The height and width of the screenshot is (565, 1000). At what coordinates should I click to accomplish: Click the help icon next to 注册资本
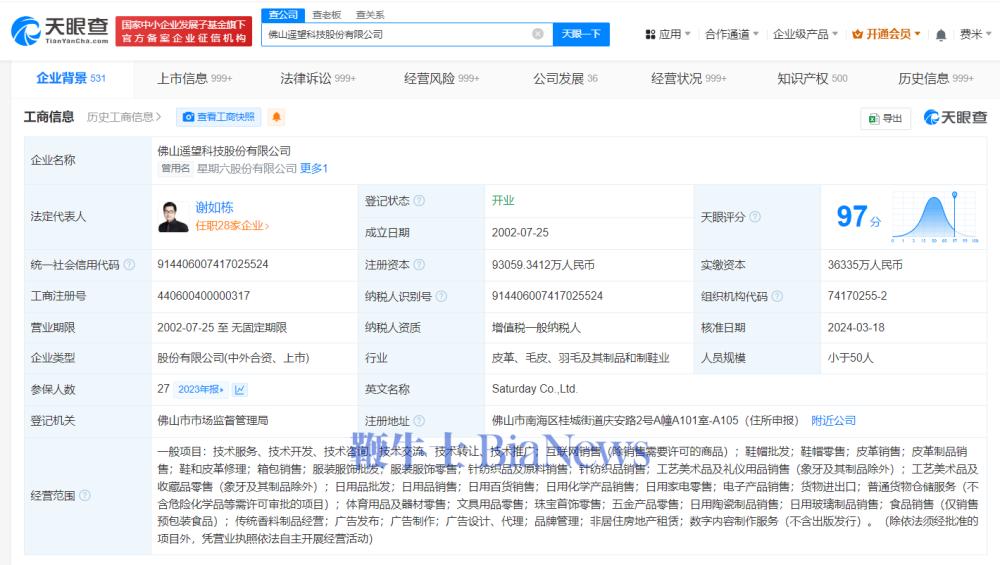coord(419,265)
